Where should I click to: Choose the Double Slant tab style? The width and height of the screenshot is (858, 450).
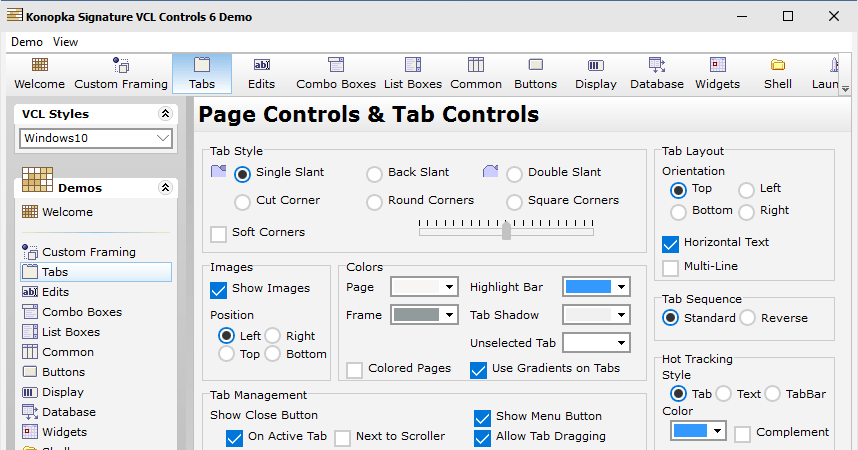(x=514, y=174)
